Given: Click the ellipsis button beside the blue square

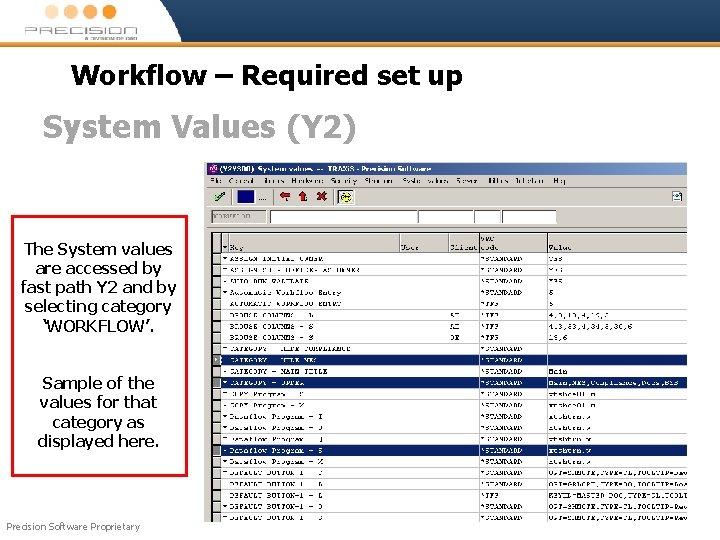Looking at the screenshot, I should pos(262,198).
